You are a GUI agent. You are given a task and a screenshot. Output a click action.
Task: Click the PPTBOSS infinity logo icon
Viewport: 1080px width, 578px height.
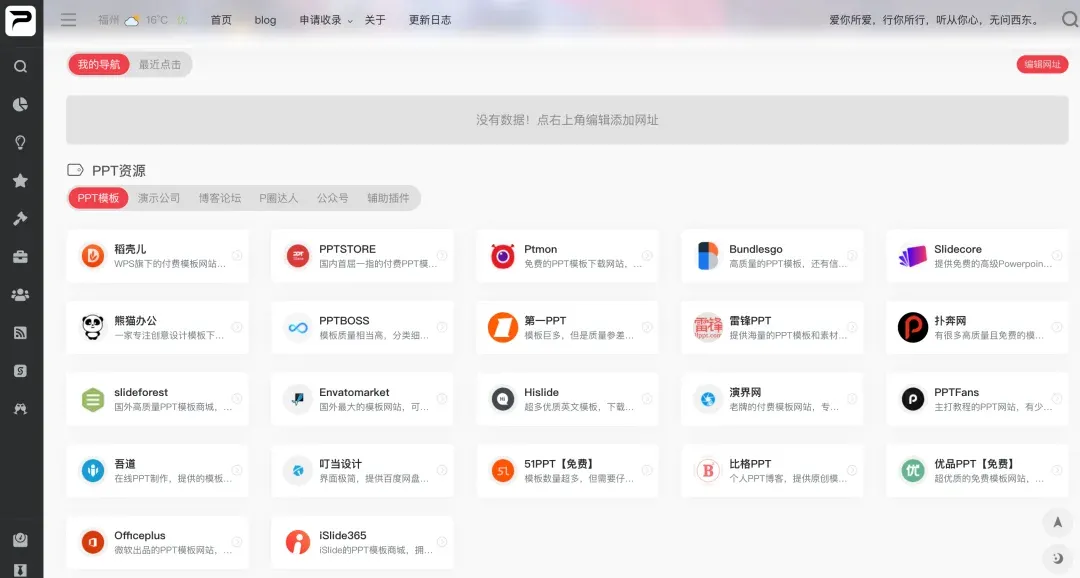pyautogui.click(x=298, y=327)
